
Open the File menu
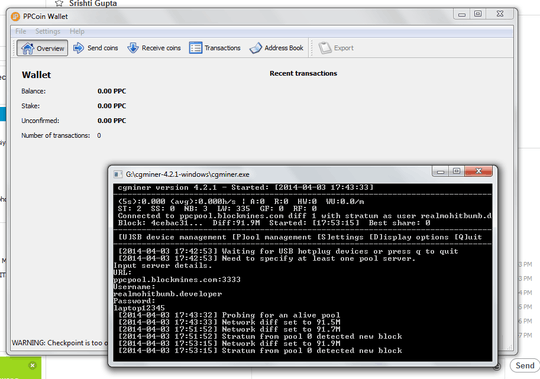click(x=21, y=31)
